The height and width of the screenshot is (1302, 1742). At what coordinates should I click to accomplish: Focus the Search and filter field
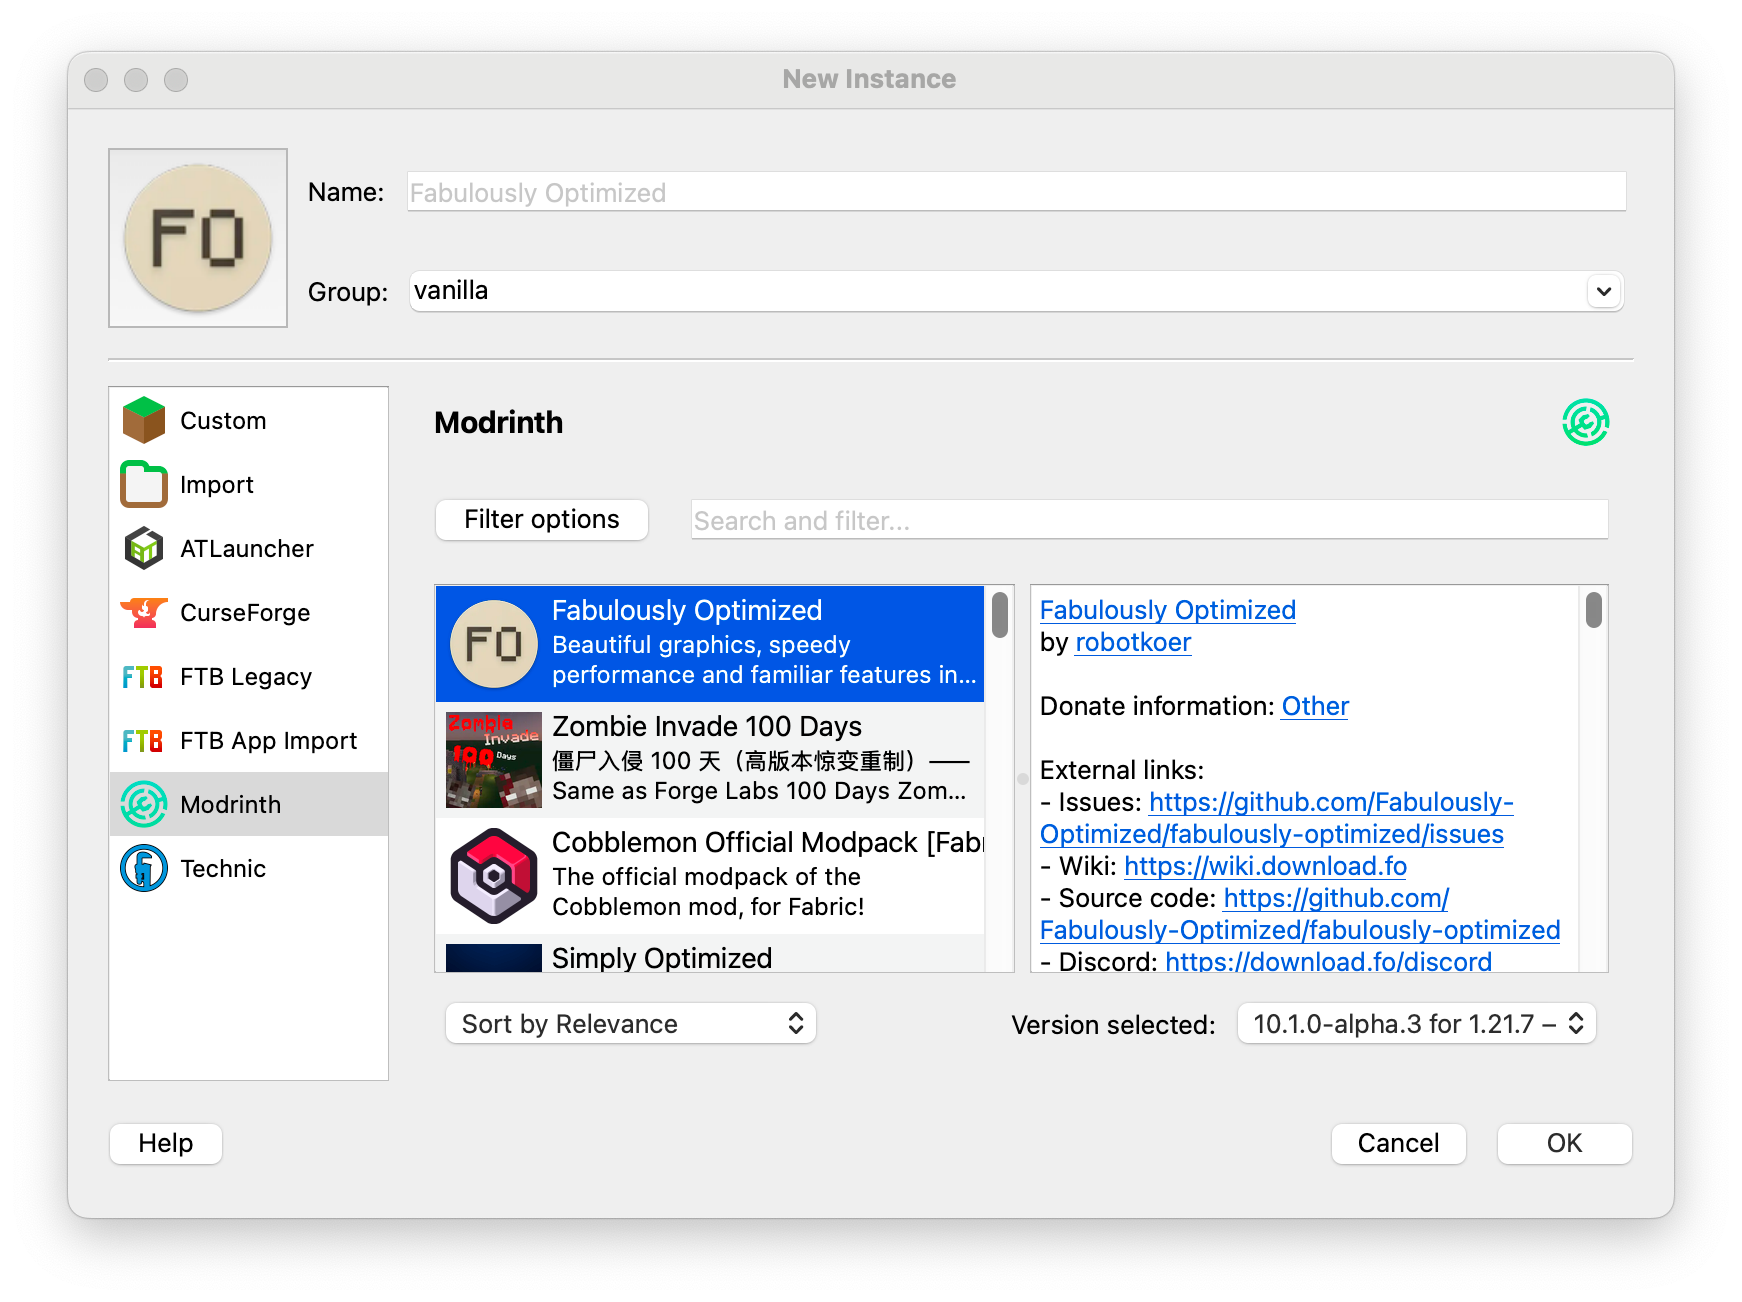1149,520
